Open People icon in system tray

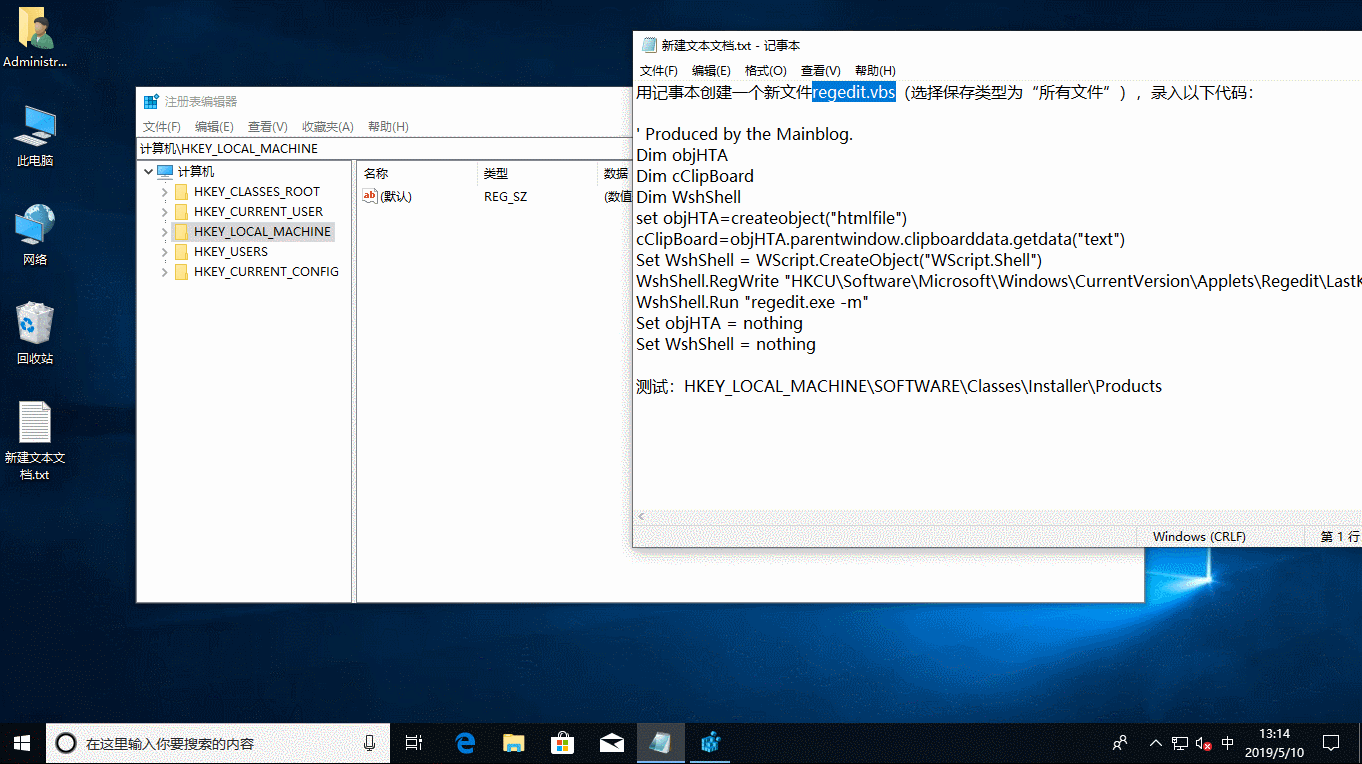point(1121,743)
